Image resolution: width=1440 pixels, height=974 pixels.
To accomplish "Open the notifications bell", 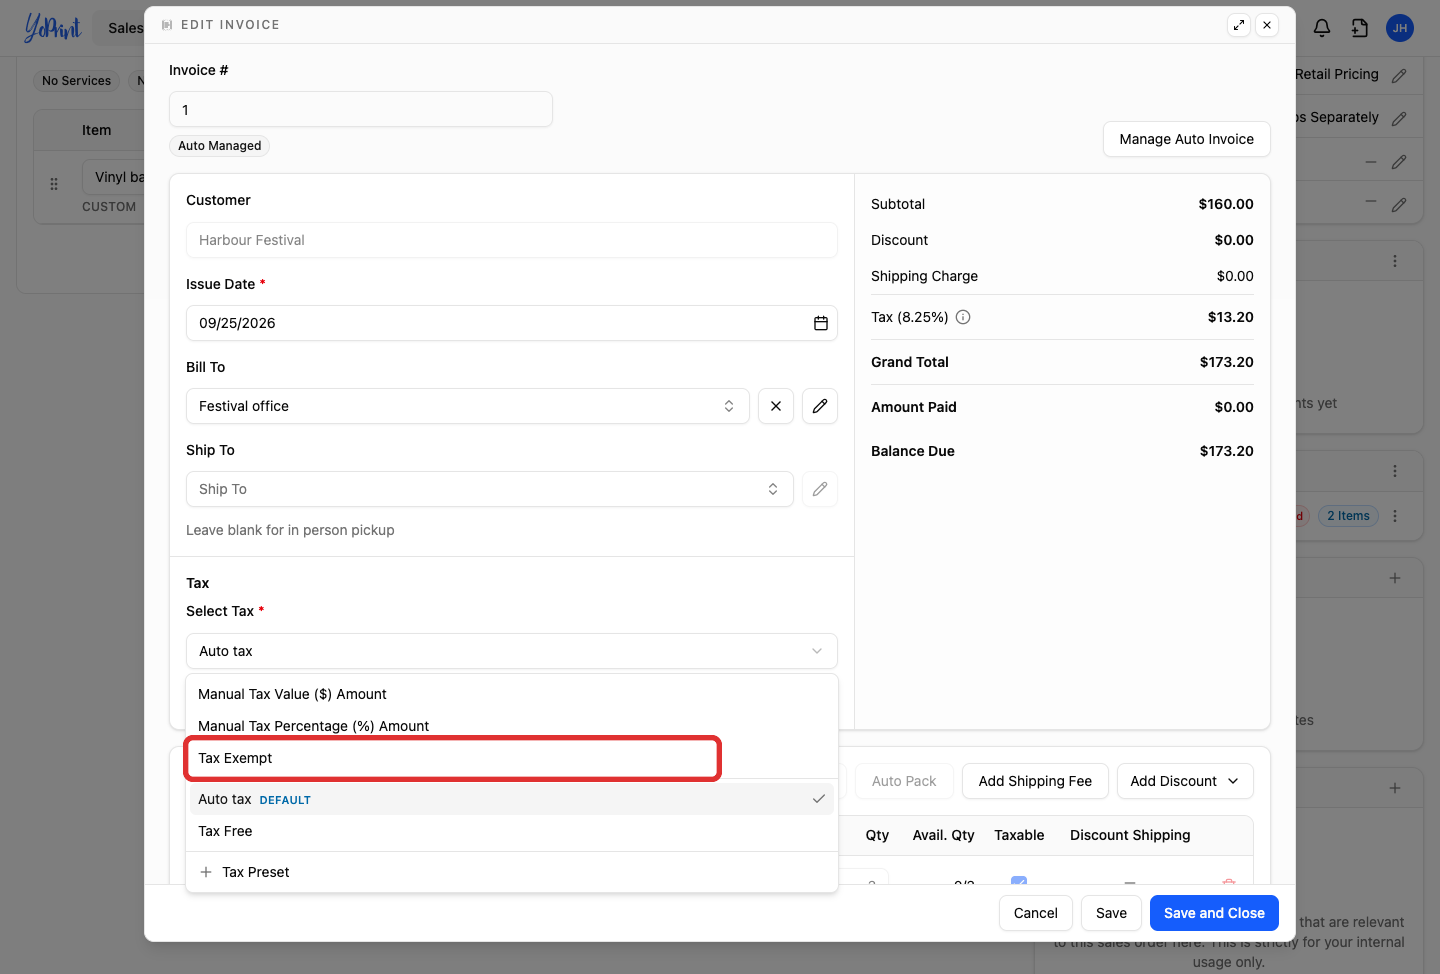I will point(1322,28).
